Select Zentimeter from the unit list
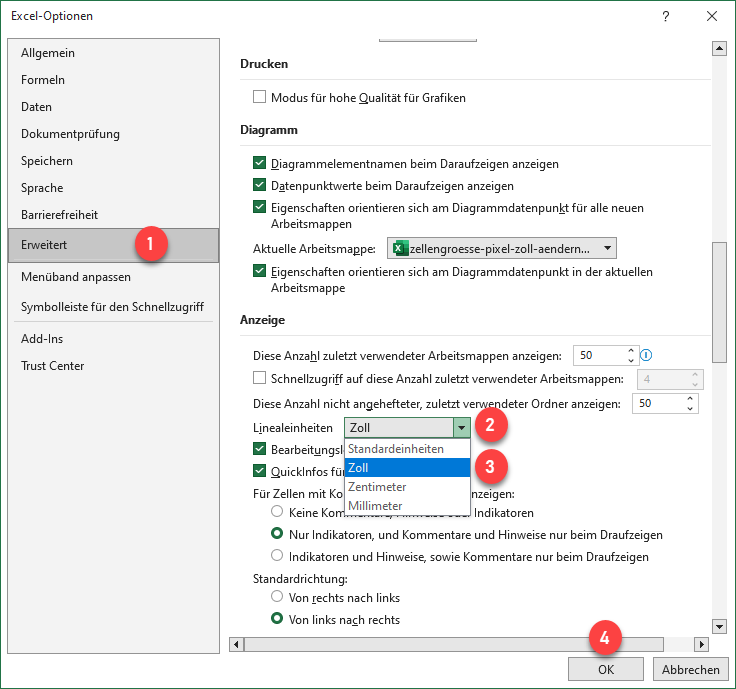This screenshot has width=736, height=689. pyautogui.click(x=407, y=487)
